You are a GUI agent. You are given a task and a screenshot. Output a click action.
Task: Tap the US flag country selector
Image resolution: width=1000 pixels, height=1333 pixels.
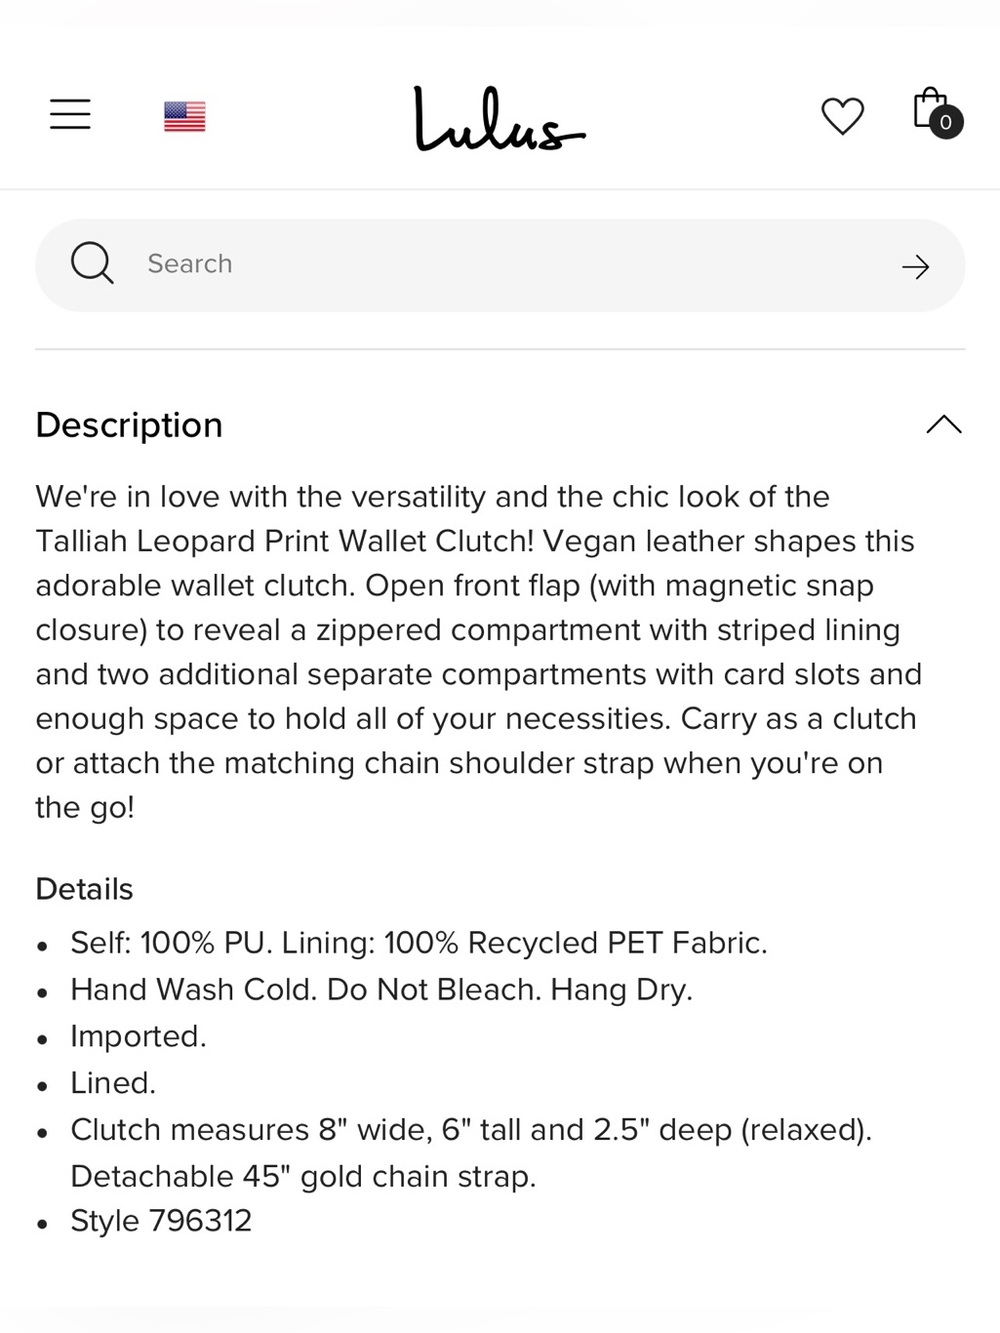184,116
